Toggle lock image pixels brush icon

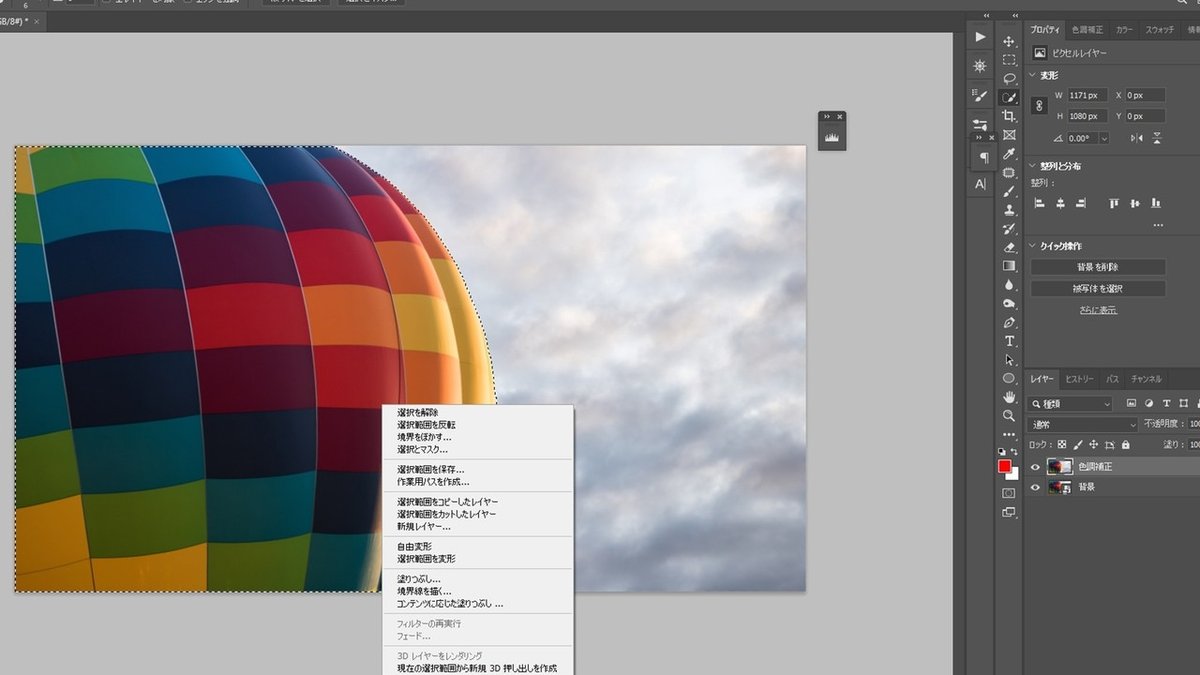[x=1078, y=445]
